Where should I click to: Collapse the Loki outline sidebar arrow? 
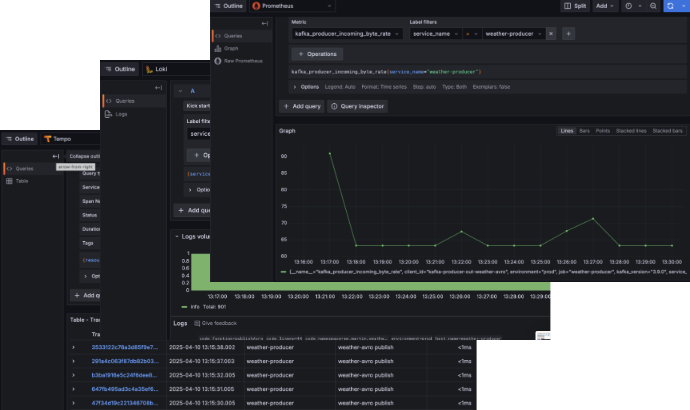(x=158, y=88)
